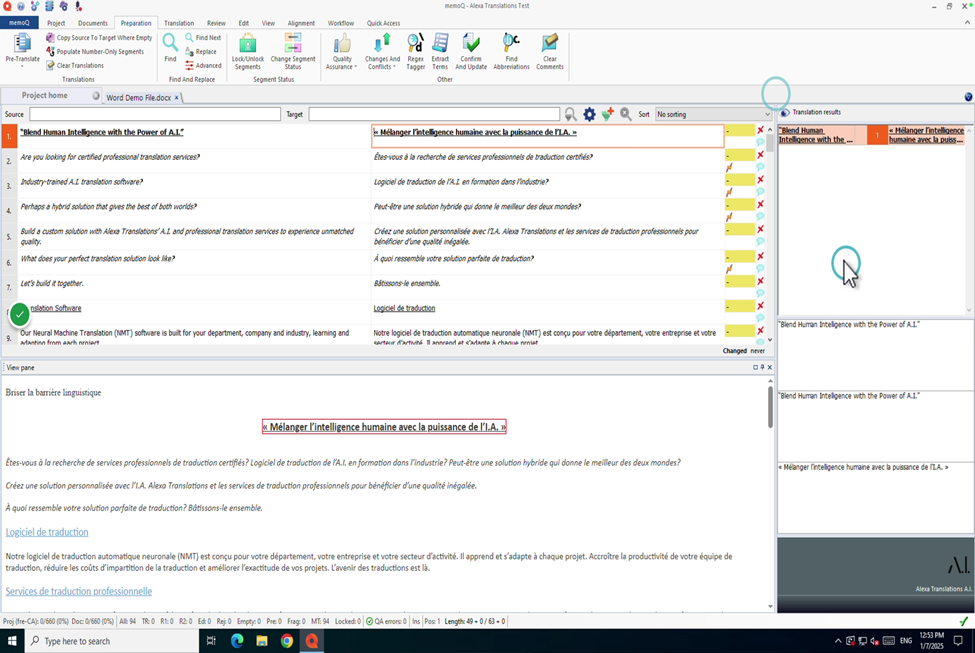Choose Populate Number-Only Segments
Screen dimensions: 975x653
(95, 52)
